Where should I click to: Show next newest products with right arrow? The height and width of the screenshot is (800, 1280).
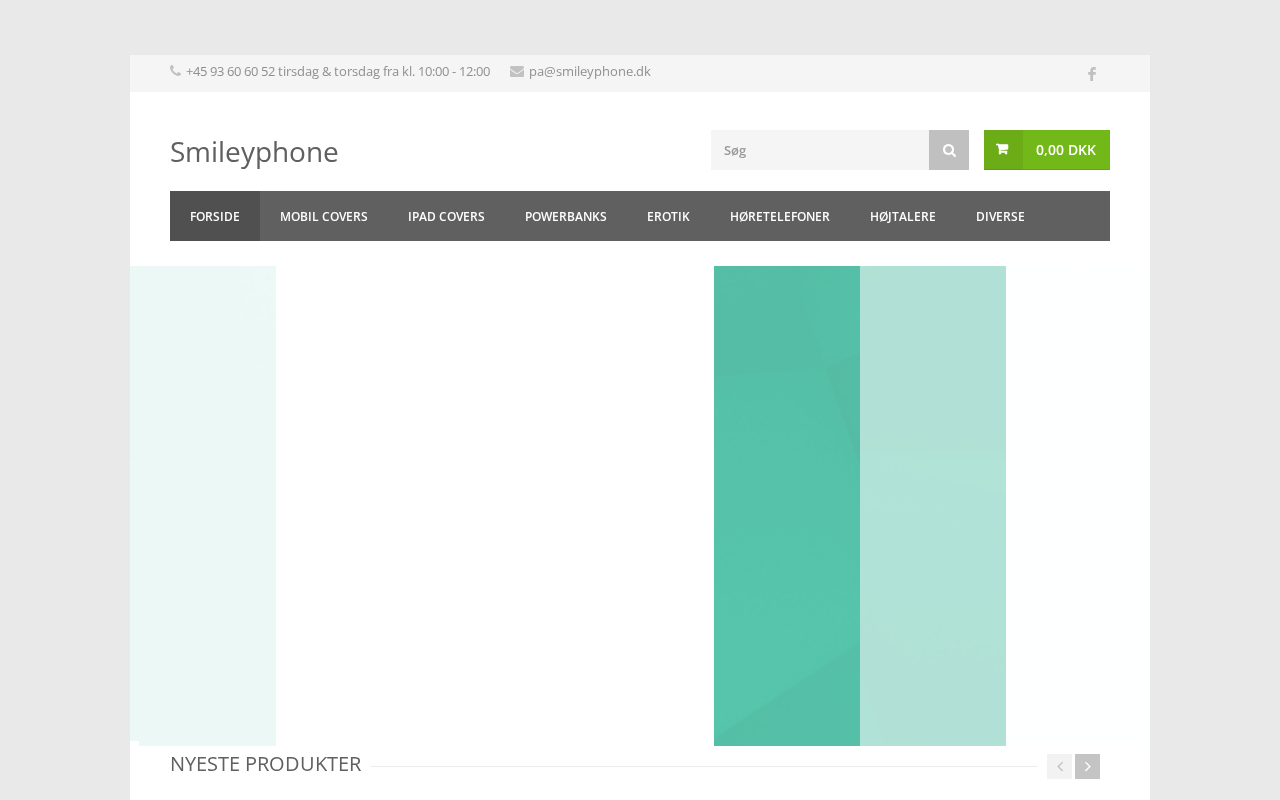tap(1087, 766)
